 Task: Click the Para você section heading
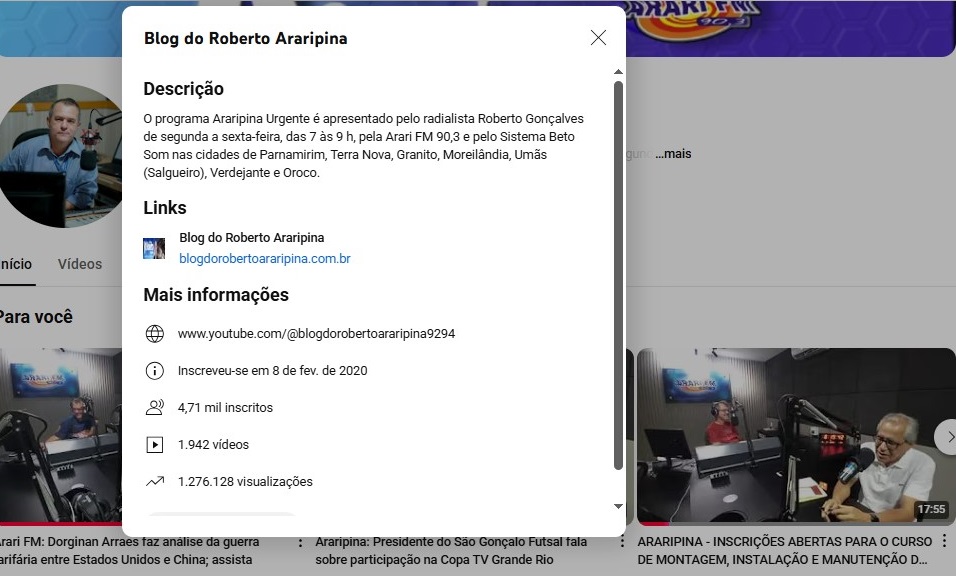36,317
